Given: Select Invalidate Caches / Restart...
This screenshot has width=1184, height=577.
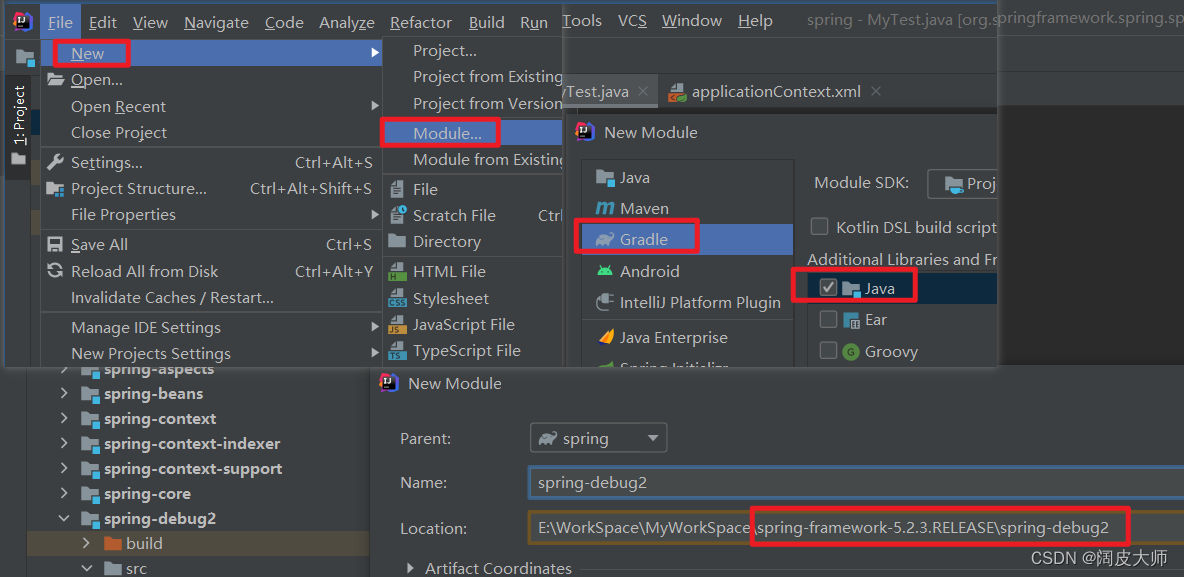Looking at the screenshot, I should point(211,298).
